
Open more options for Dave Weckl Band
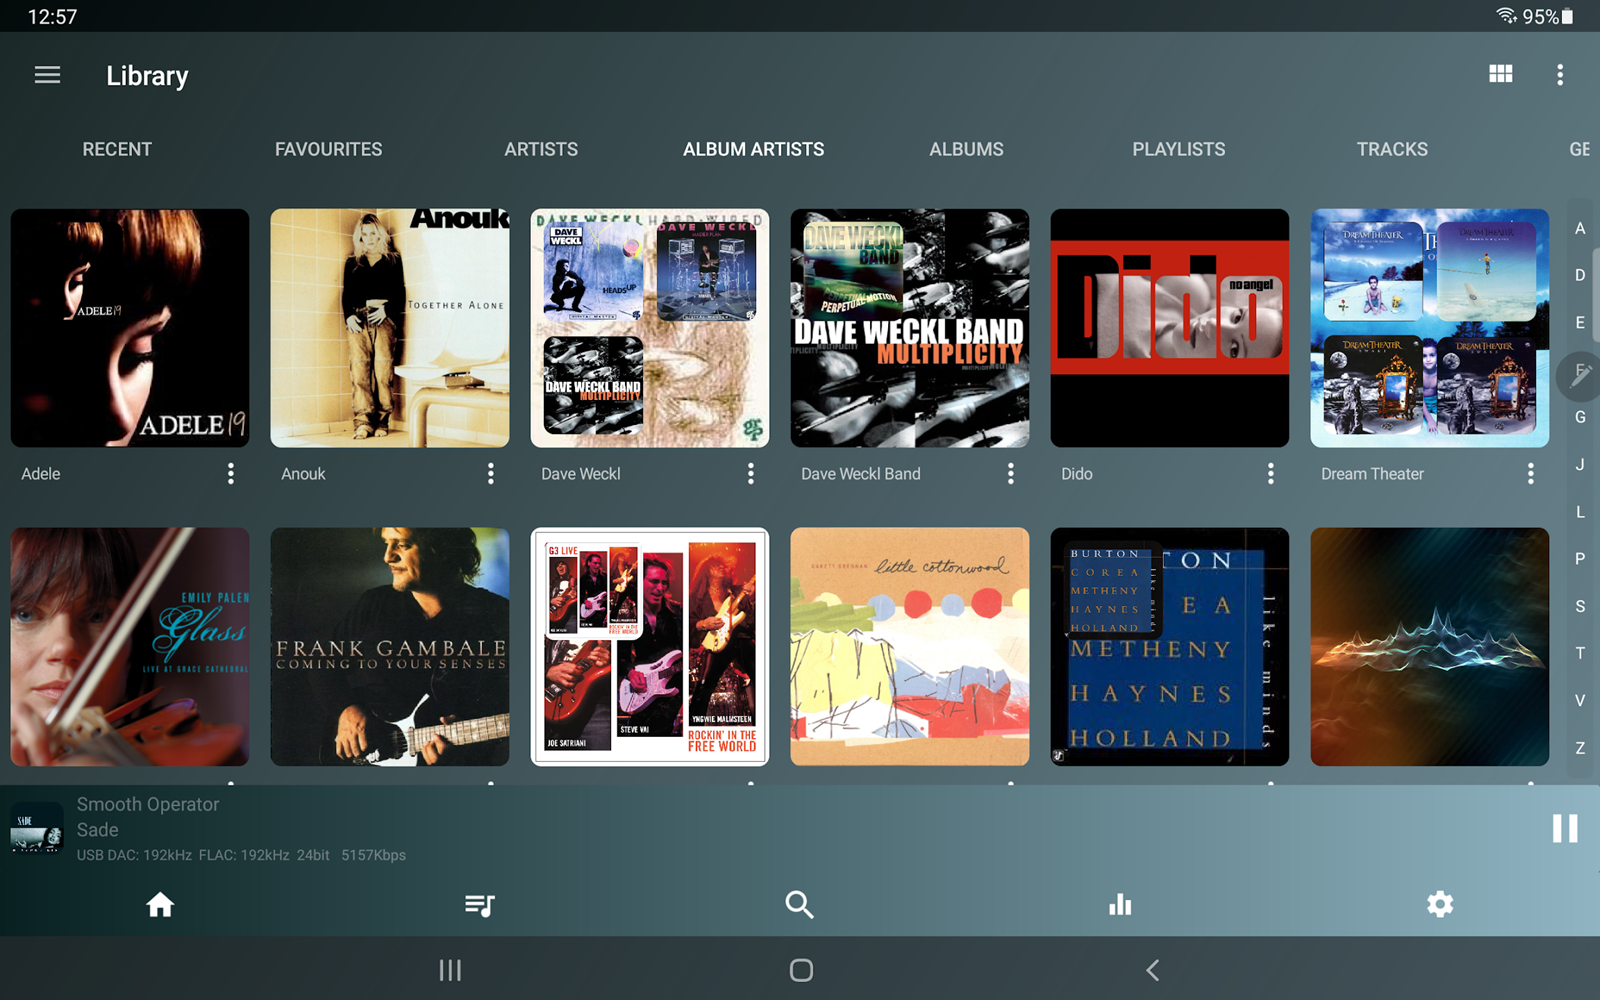(1011, 474)
